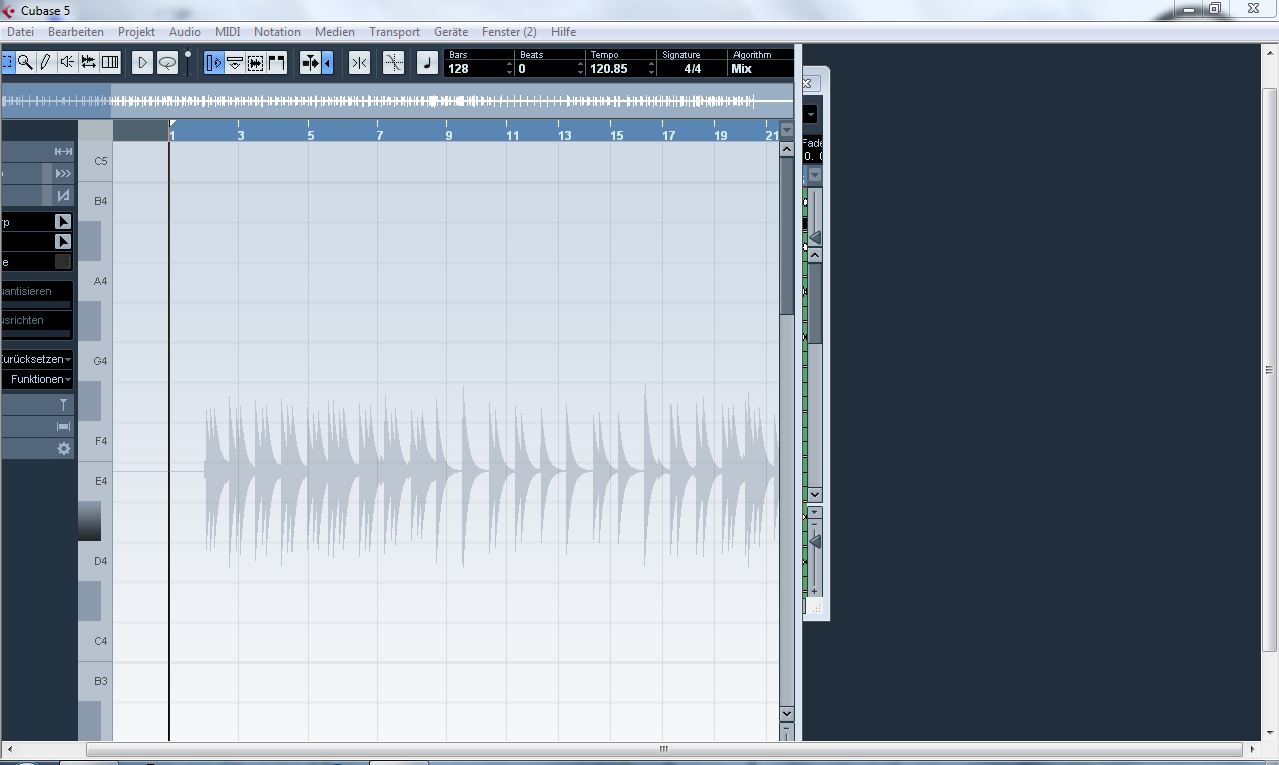Select the Zoom magnifier tool
1279x765 pixels.
point(25,62)
